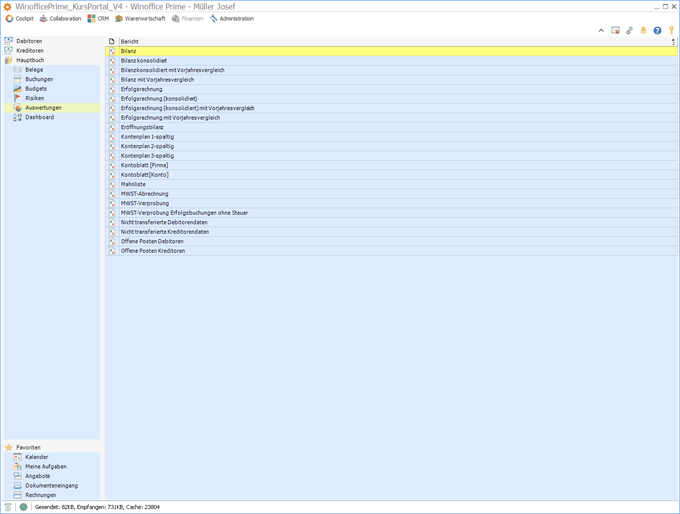680x514 pixels.
Task: Click the green status indicator circle
Action: click(x=23, y=507)
